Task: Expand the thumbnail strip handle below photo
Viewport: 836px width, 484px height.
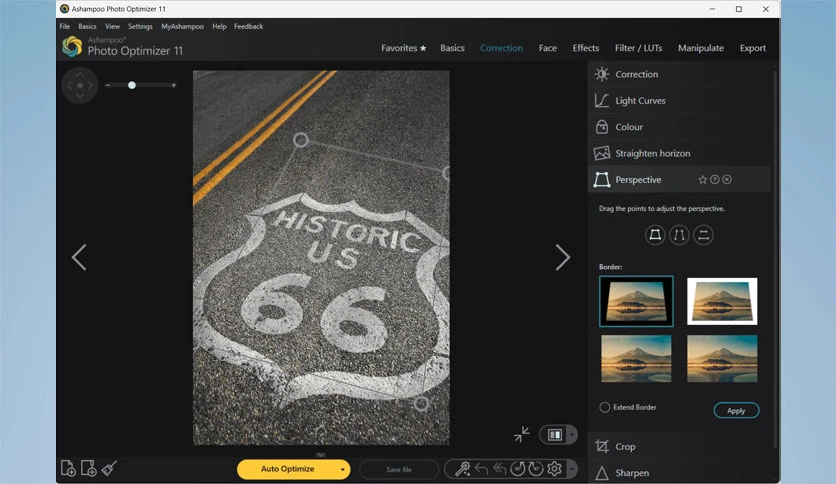Action: pos(320,455)
